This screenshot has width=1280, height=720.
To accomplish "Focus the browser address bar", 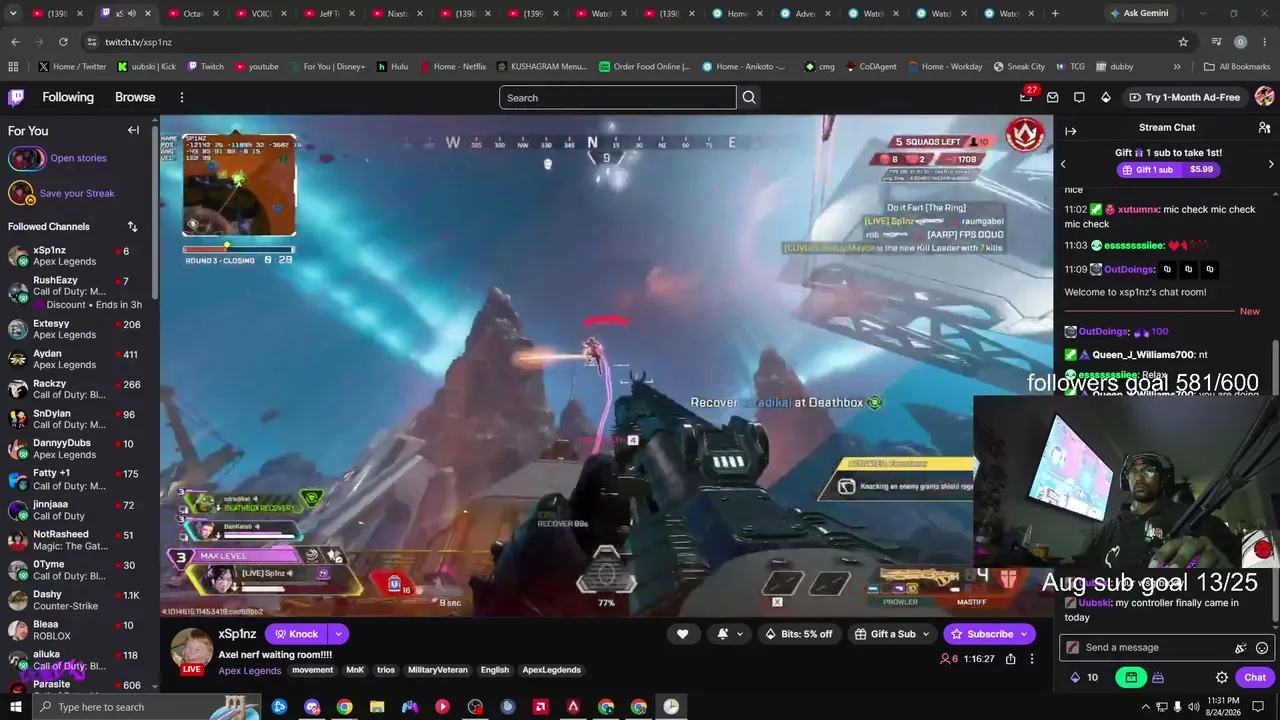I will [x=630, y=42].
